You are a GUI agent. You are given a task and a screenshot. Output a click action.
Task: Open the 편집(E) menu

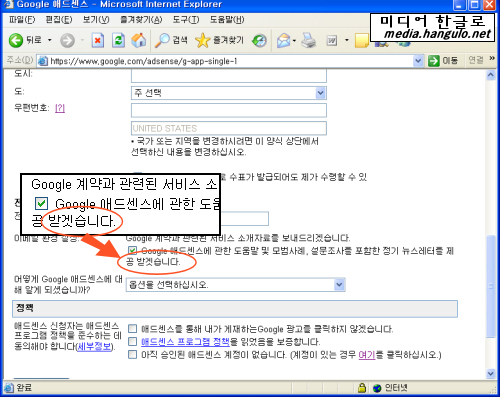point(59,20)
